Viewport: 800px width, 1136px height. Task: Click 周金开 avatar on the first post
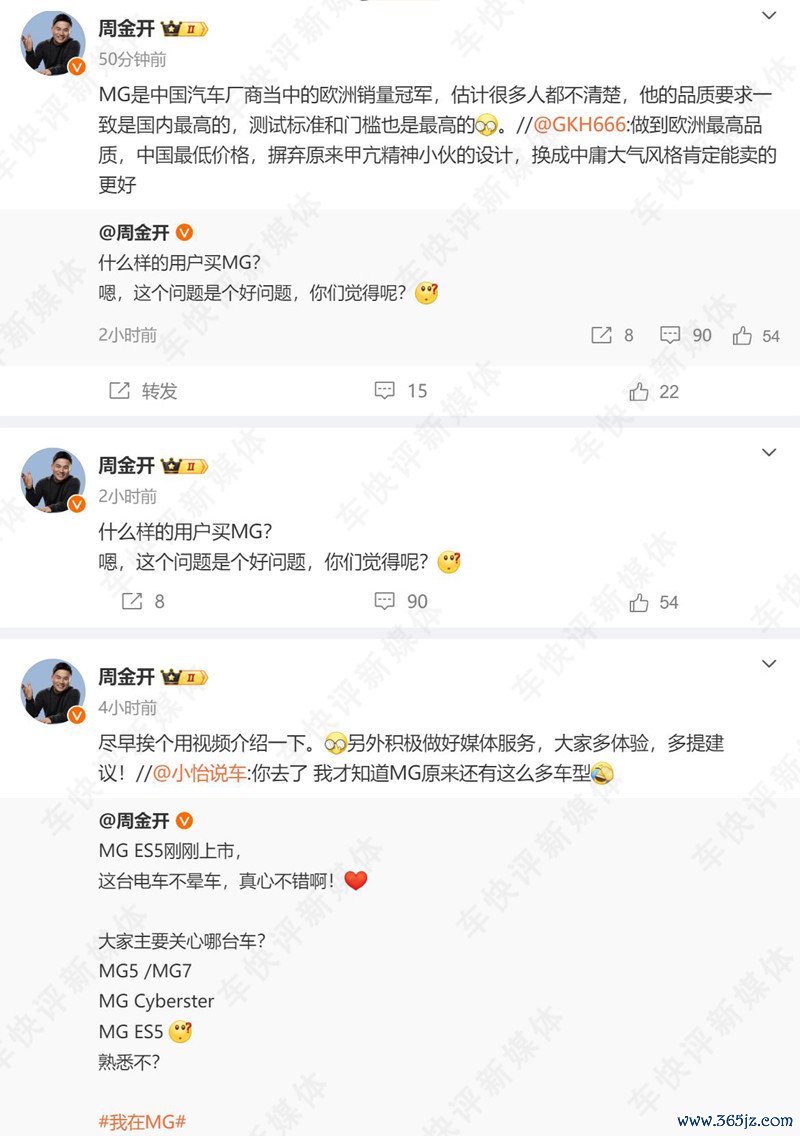53,43
